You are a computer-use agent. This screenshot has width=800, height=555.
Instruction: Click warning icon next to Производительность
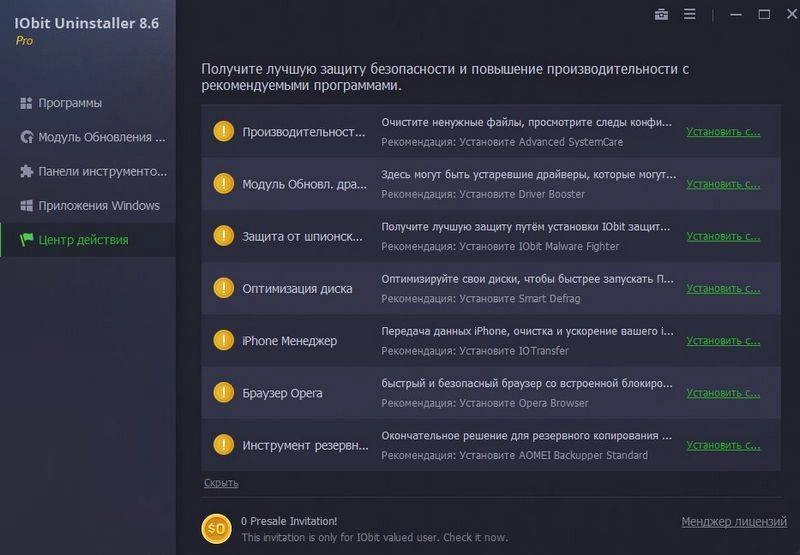pyautogui.click(x=223, y=131)
